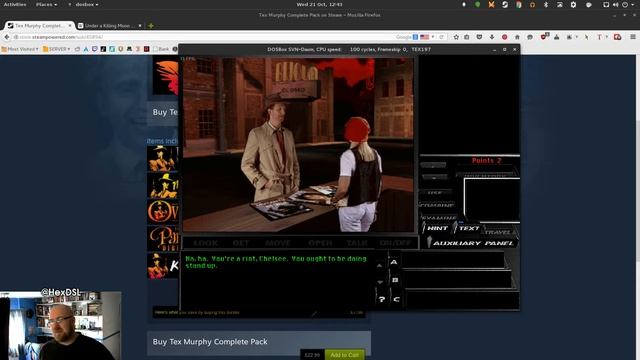
Task: Click the Steam tray icon
Action: (505, 4)
